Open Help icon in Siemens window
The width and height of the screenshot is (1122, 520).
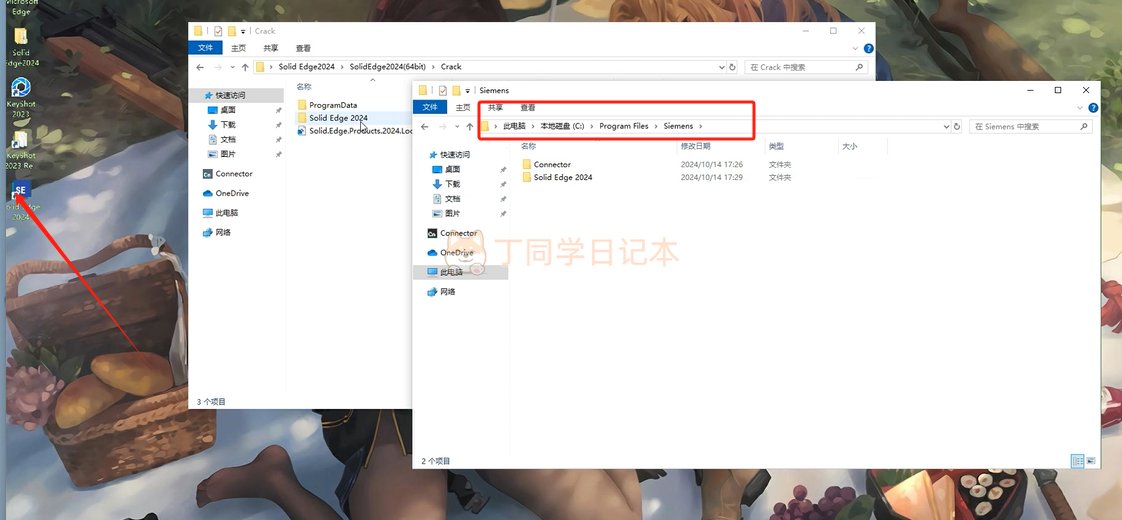(x=1093, y=108)
